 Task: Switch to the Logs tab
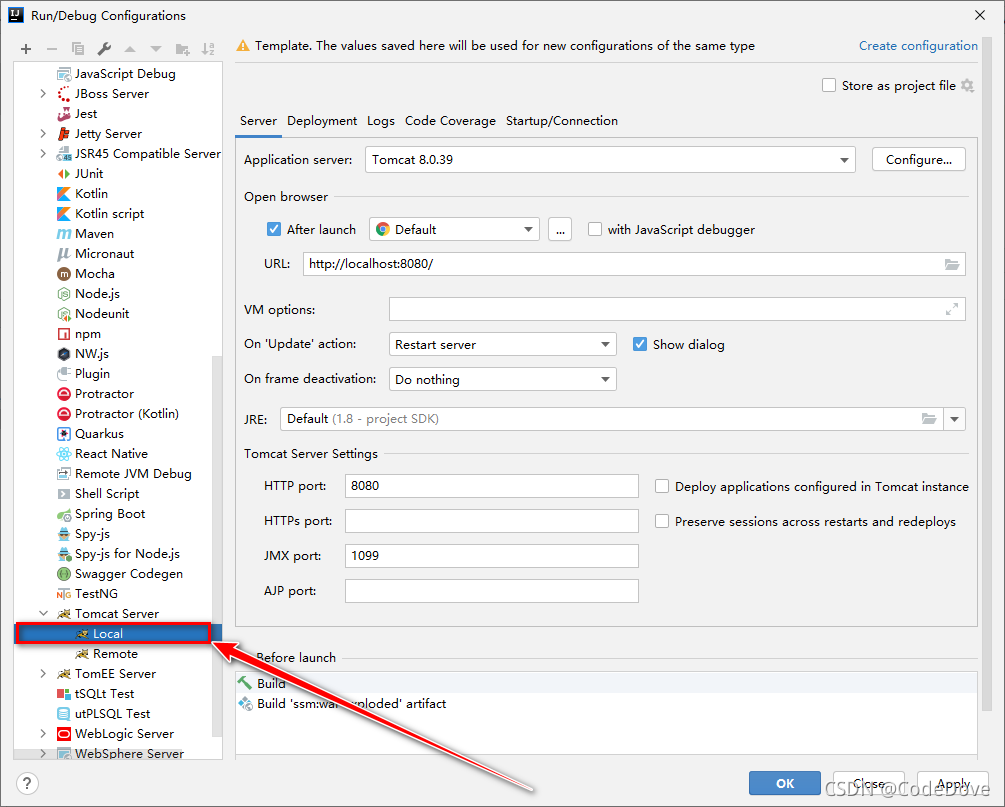coord(381,121)
